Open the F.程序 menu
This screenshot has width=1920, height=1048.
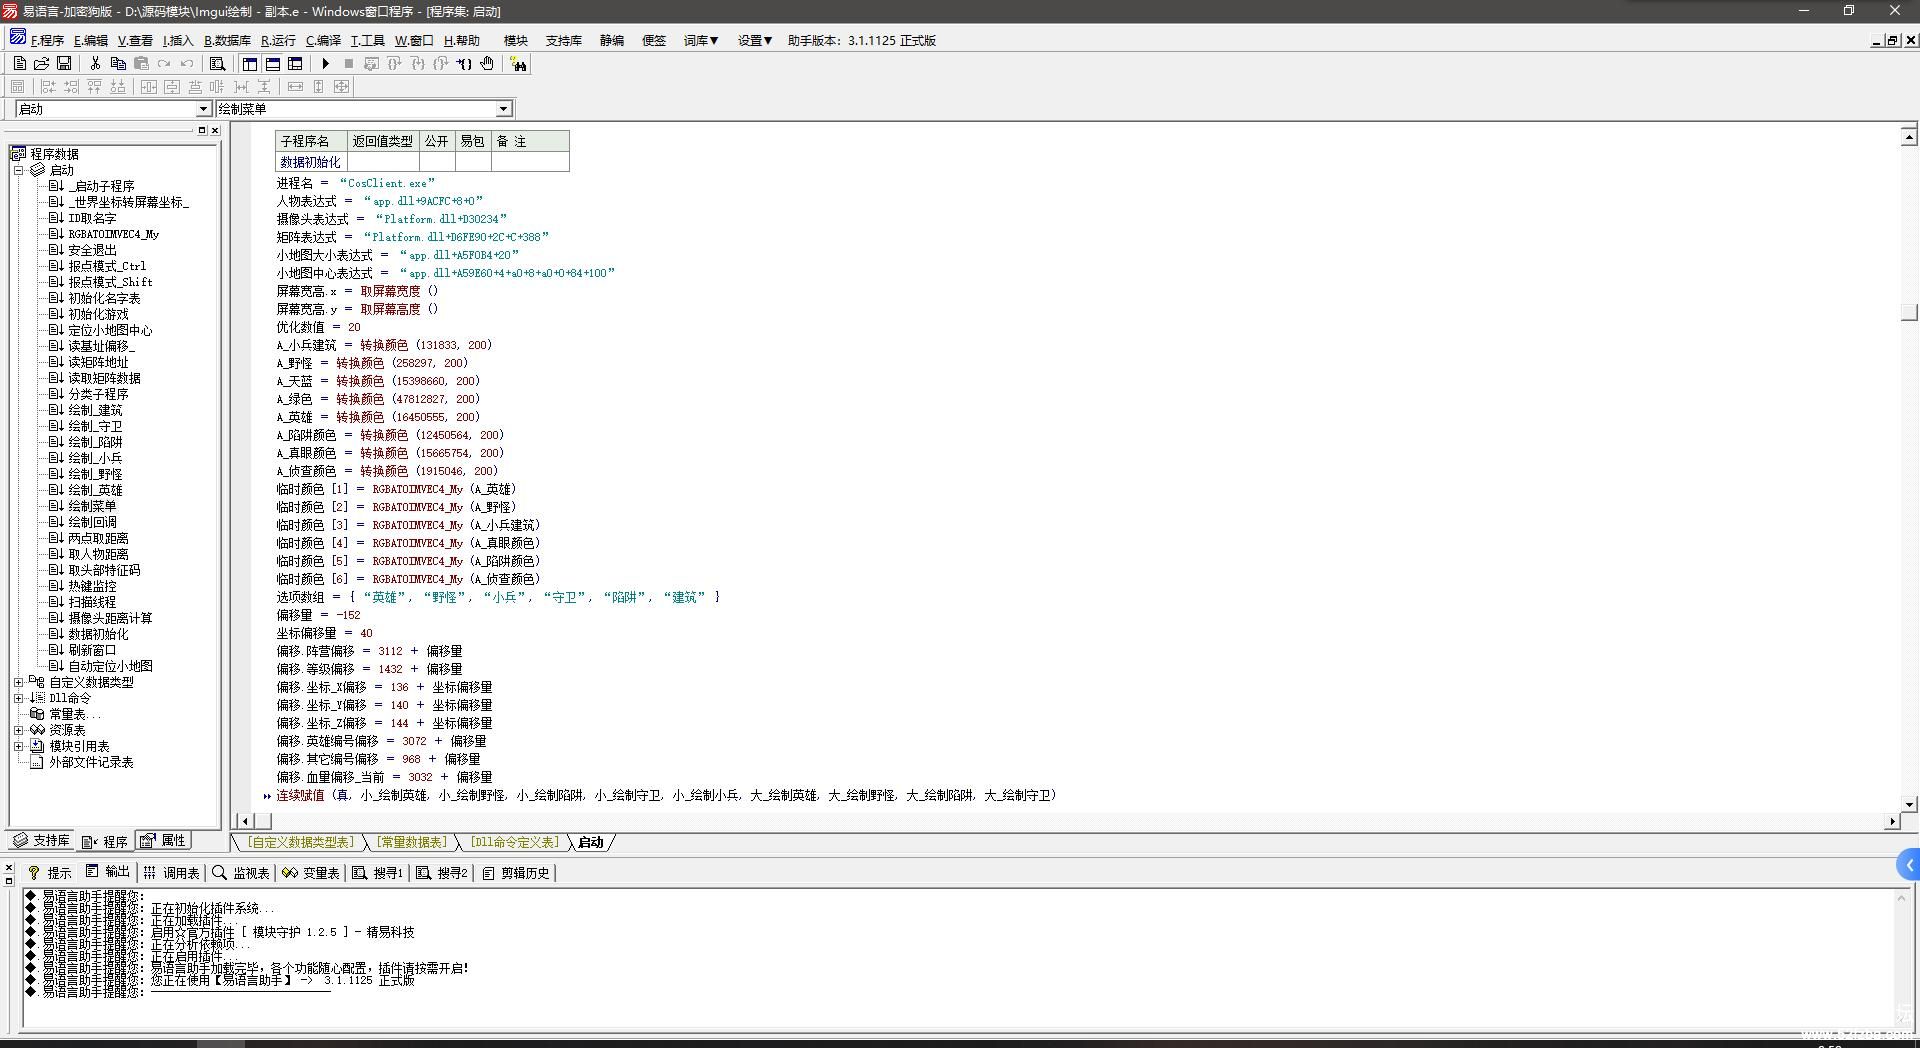pyautogui.click(x=47, y=41)
